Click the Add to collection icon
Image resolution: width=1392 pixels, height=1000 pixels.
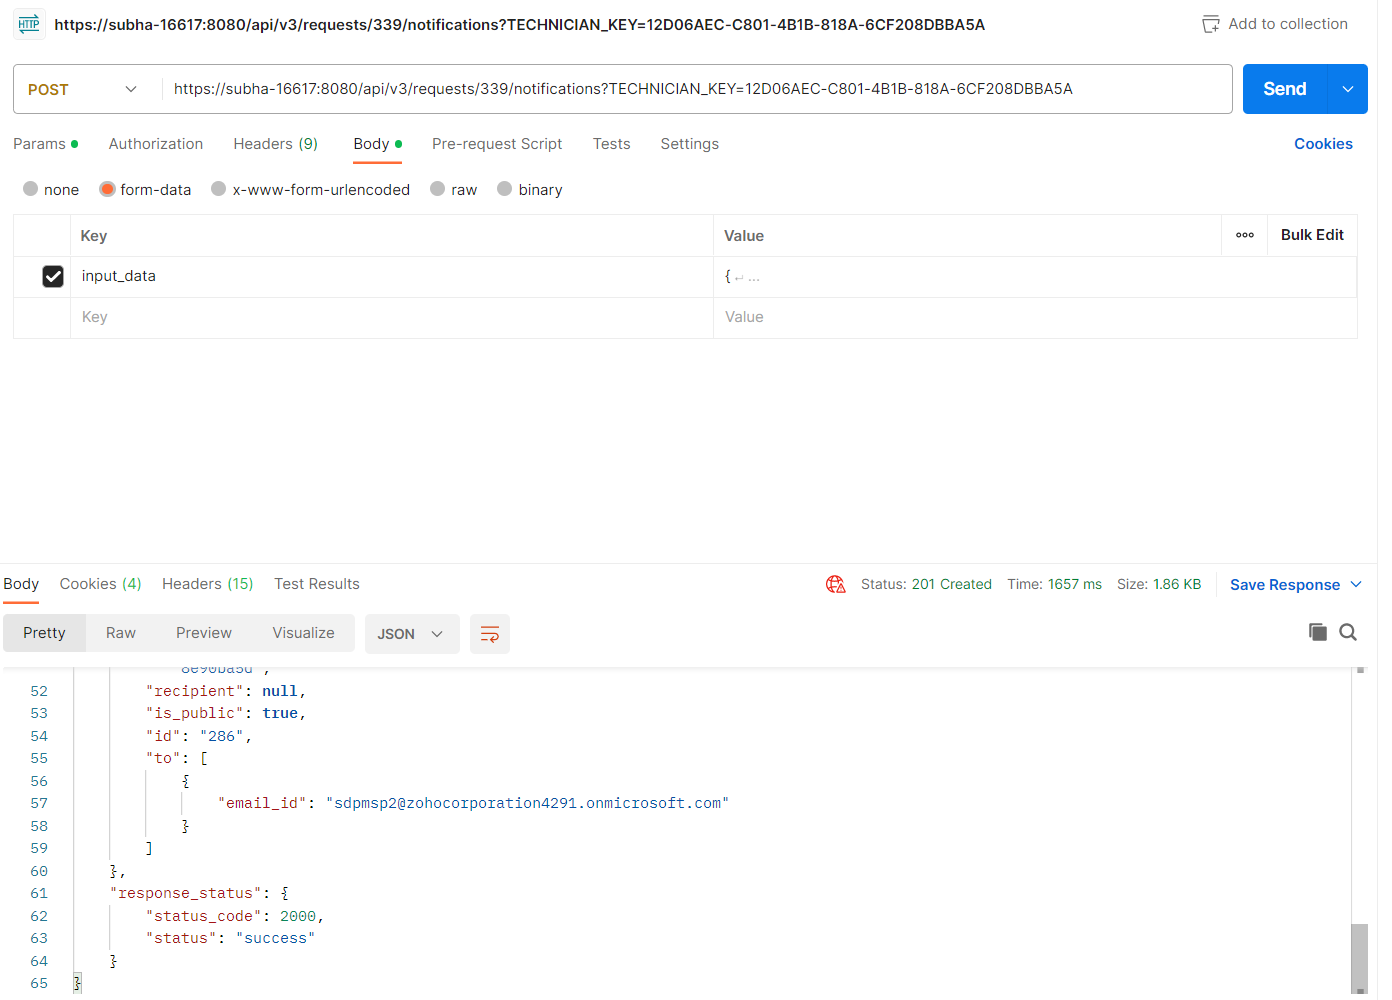[1210, 24]
